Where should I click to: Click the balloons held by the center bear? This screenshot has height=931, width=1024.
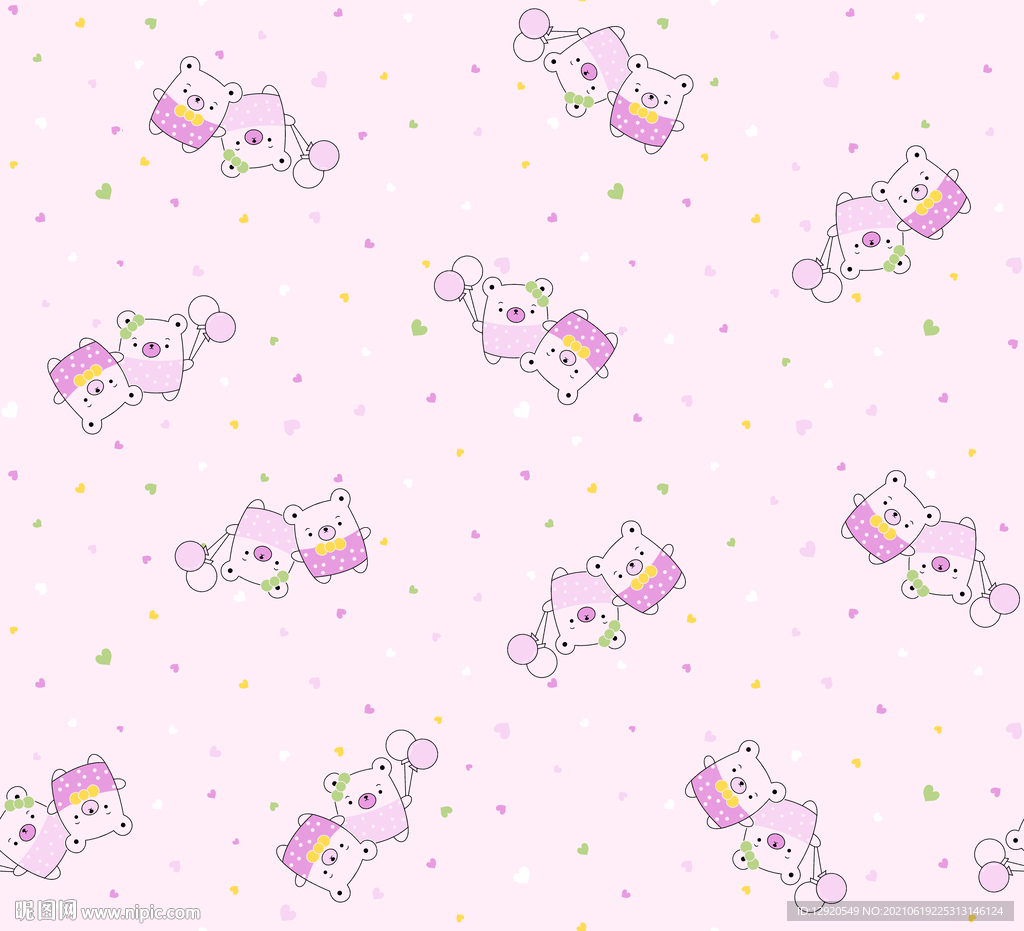[458, 278]
